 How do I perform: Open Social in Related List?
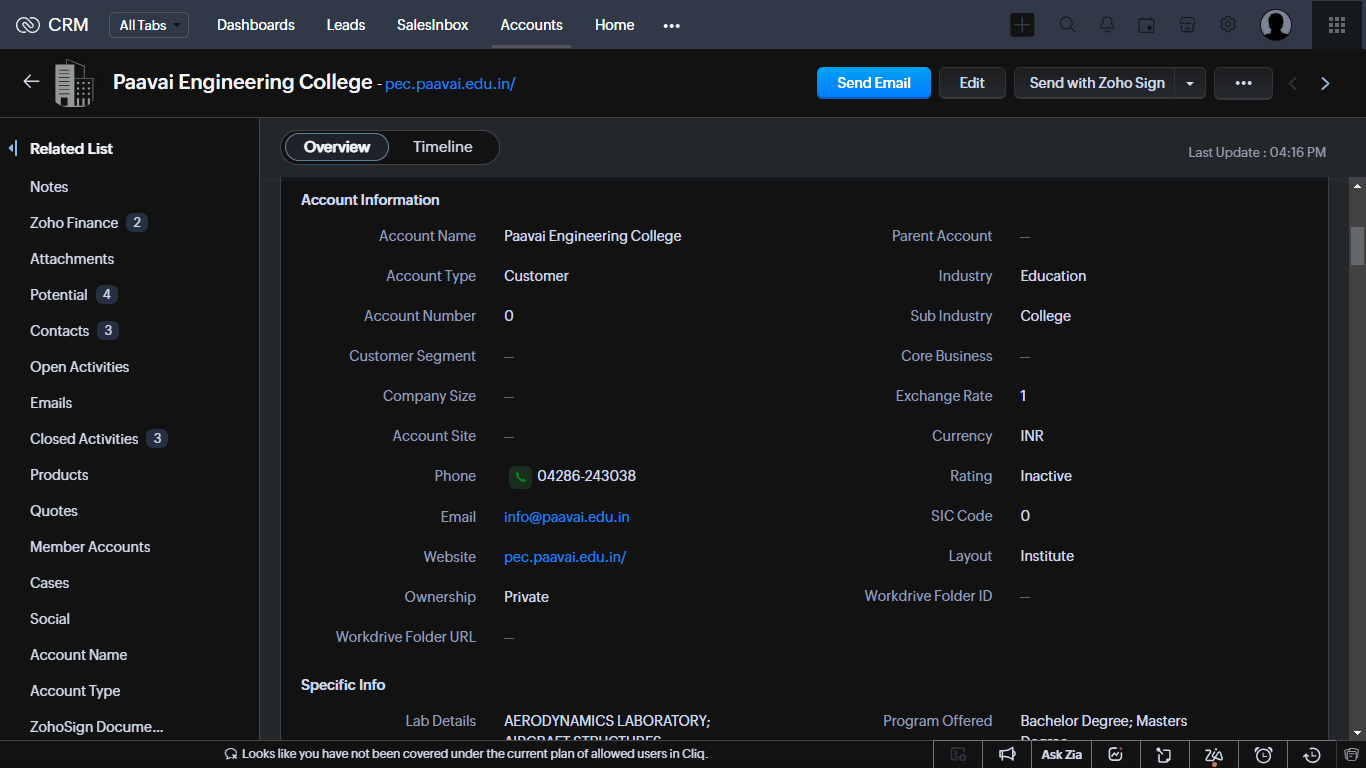50,619
